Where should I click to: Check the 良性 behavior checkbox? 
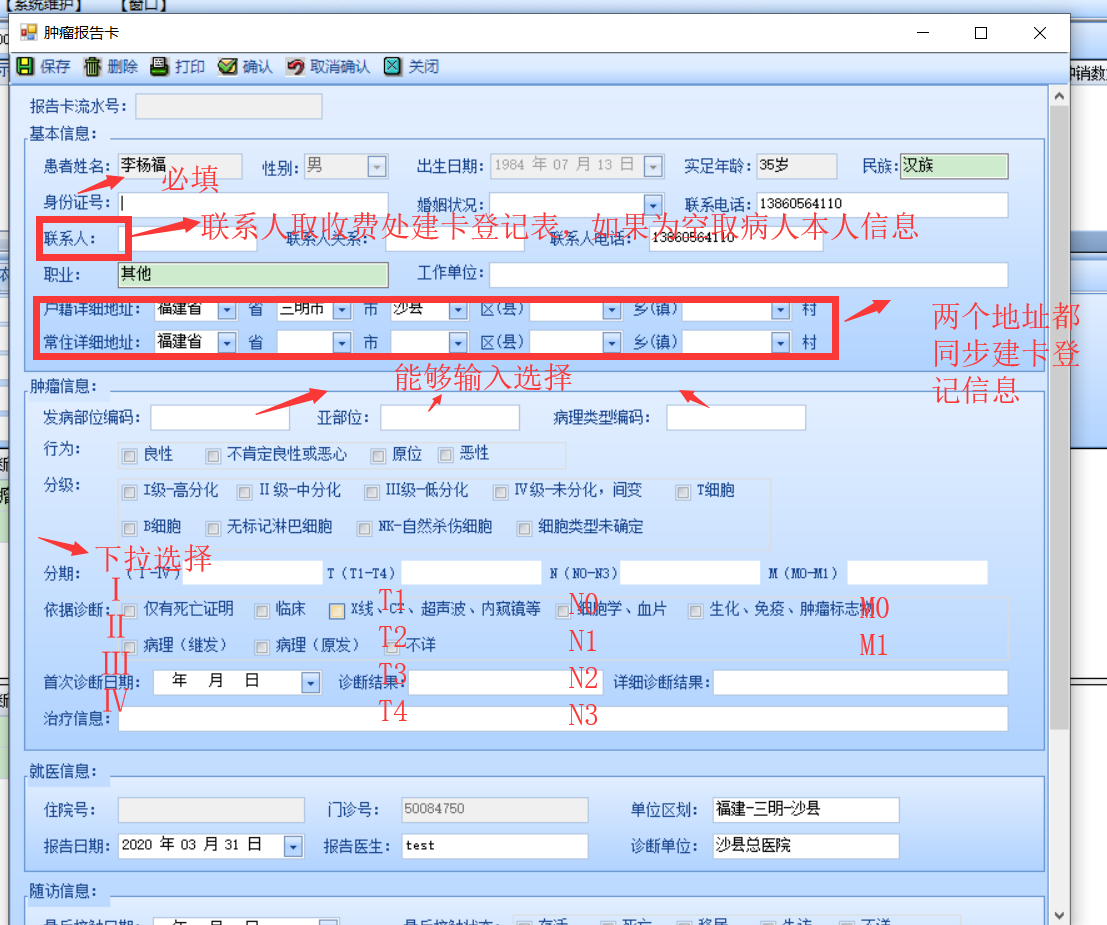coord(129,456)
